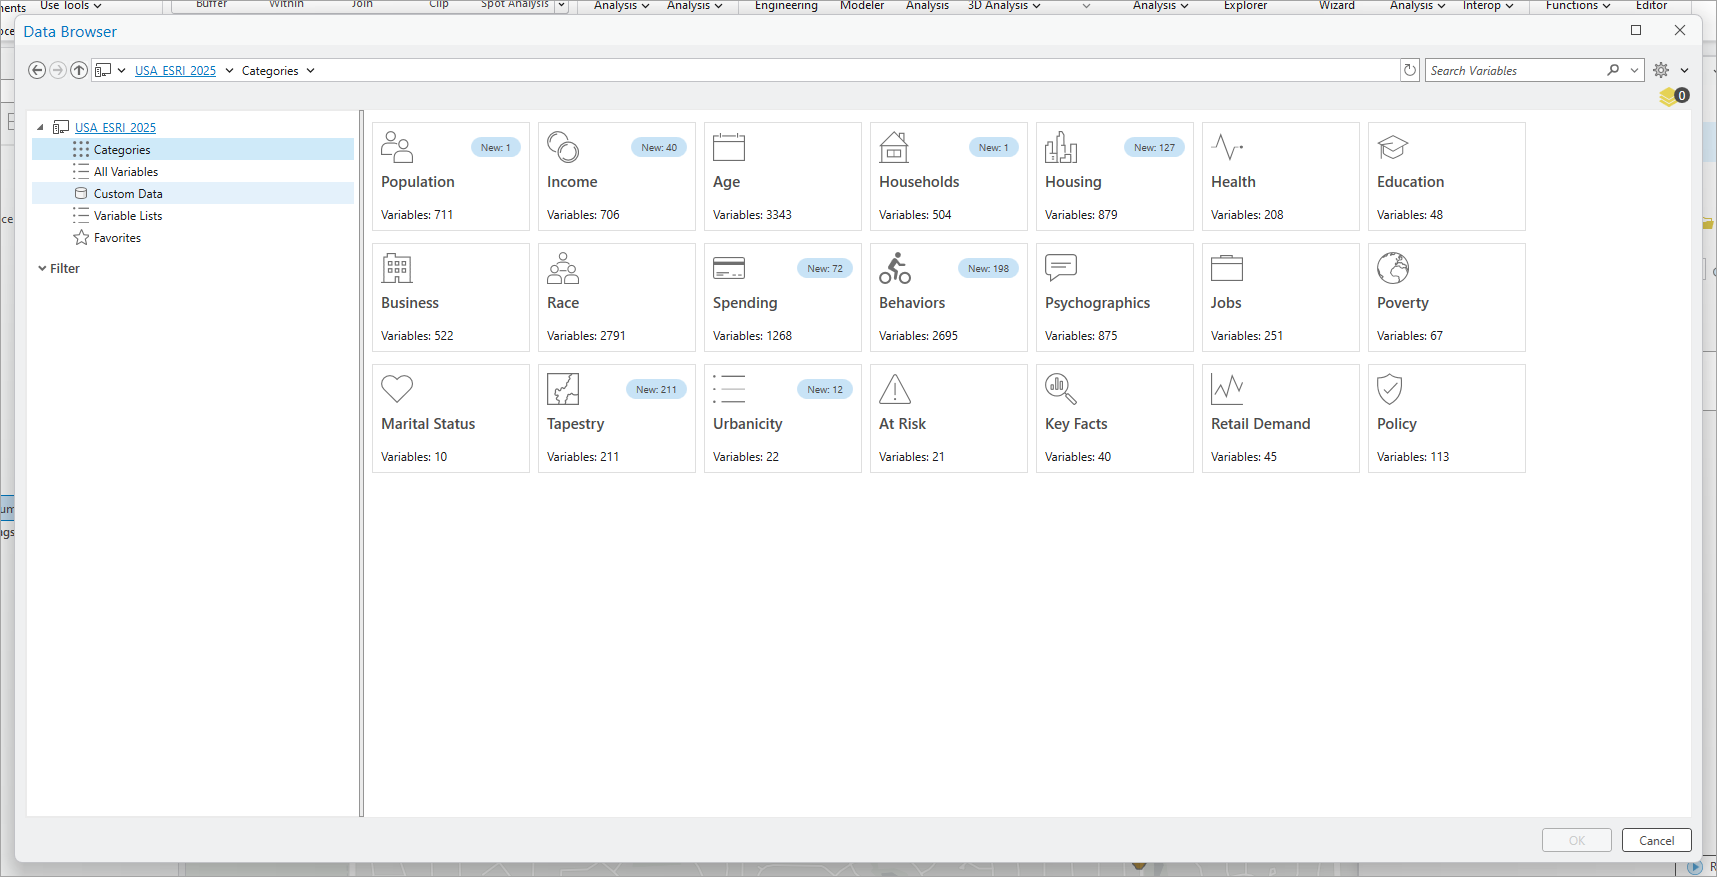Screen dimensions: 1717x877
Task: Expand the Categories breadcrumb dropdown
Action: coord(310,71)
